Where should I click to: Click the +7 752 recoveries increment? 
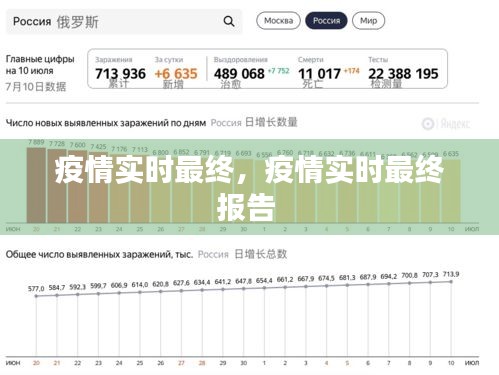pos(278,71)
